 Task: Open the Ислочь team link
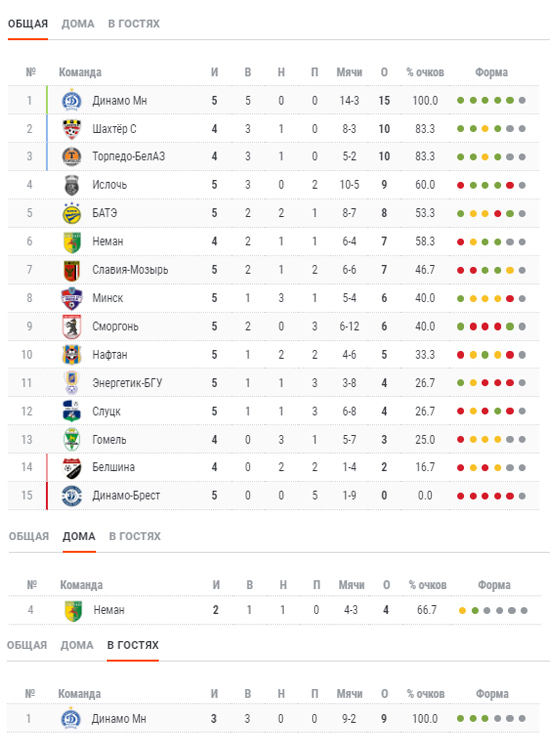[x=110, y=185]
